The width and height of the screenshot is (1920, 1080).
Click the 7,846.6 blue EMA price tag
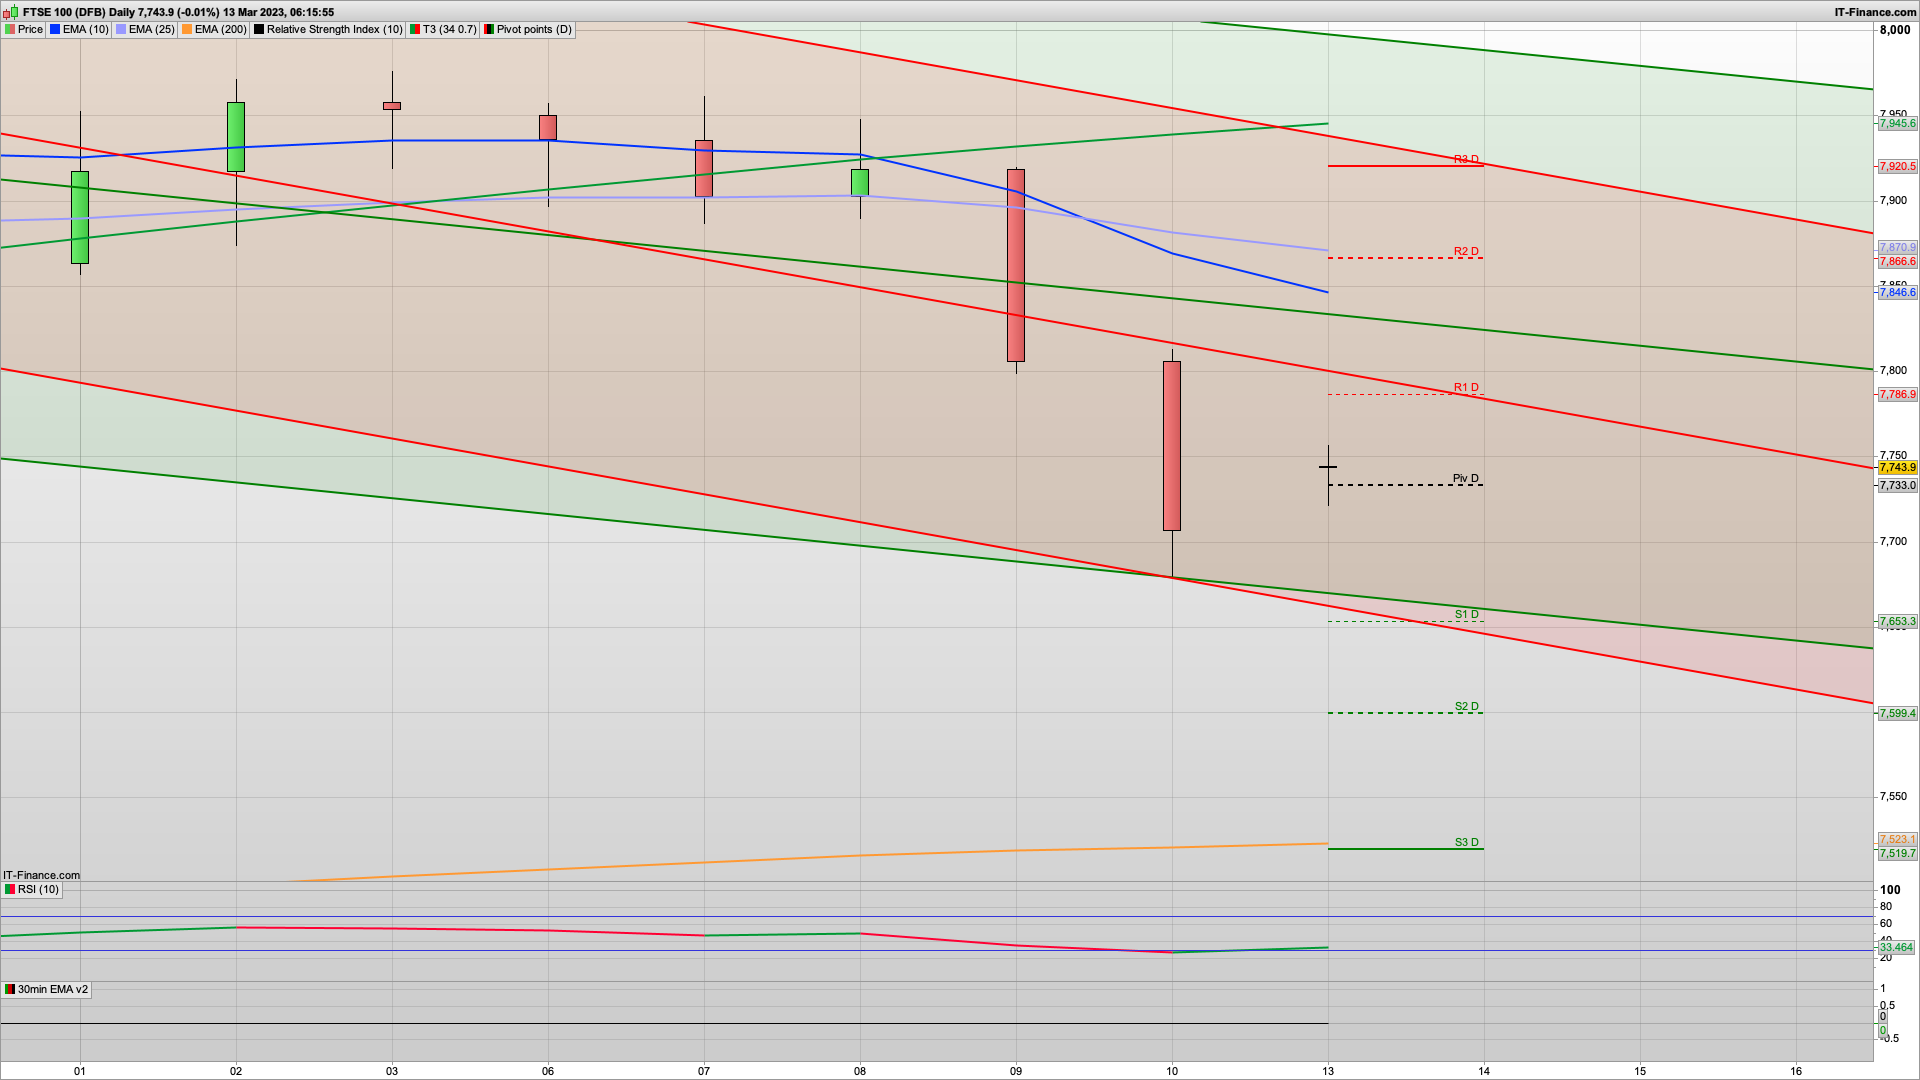(1897, 292)
